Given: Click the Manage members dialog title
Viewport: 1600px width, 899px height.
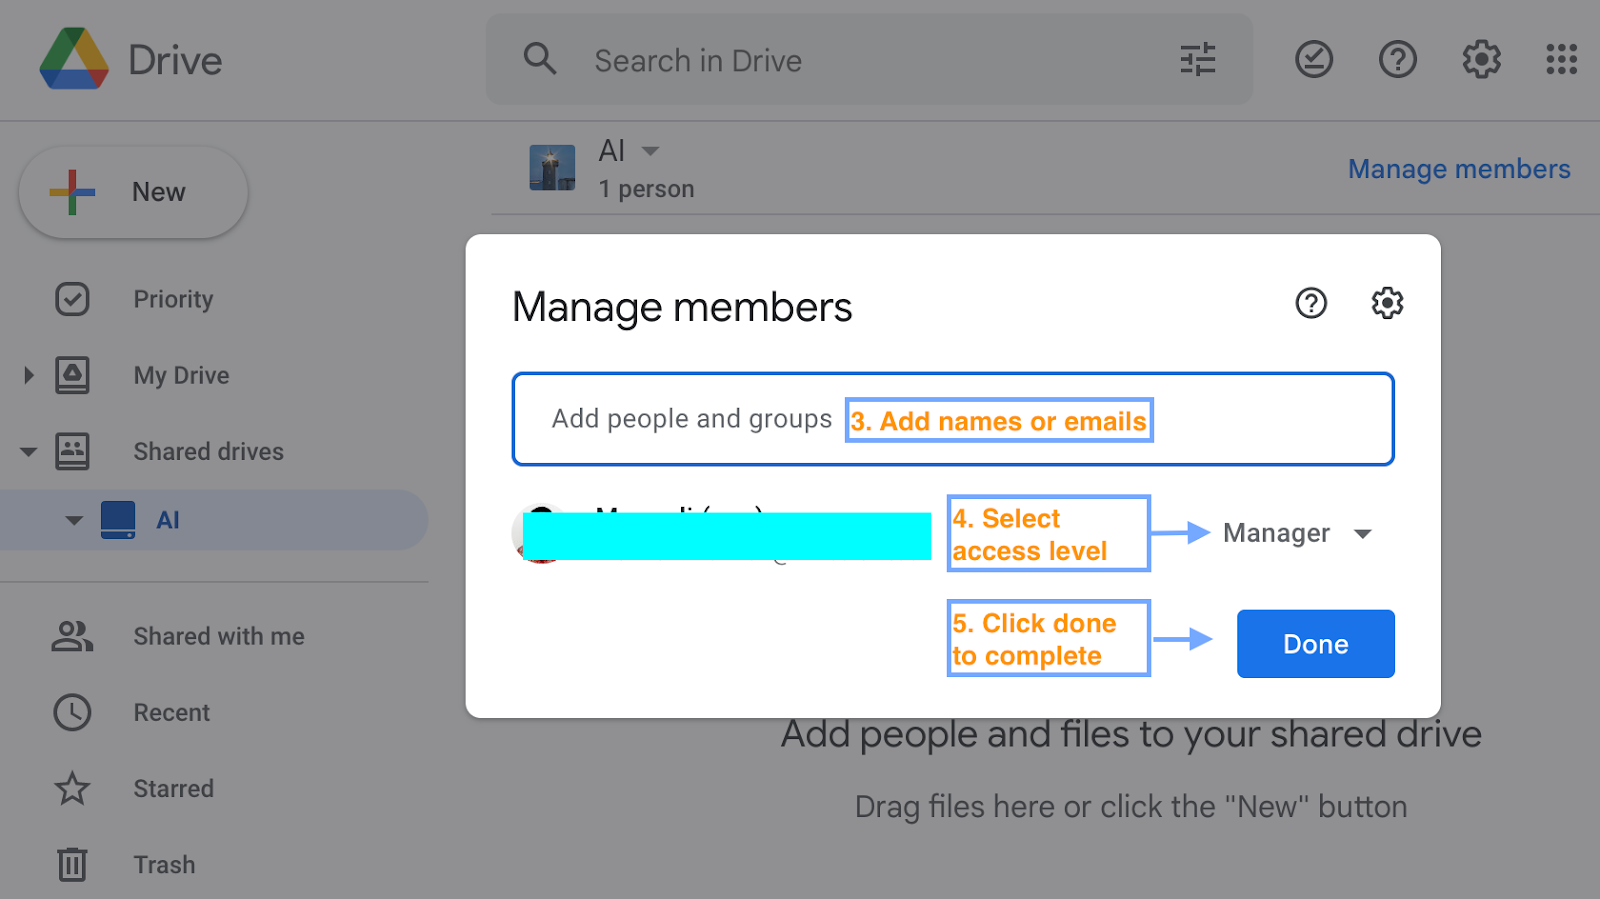Looking at the screenshot, I should pos(682,307).
